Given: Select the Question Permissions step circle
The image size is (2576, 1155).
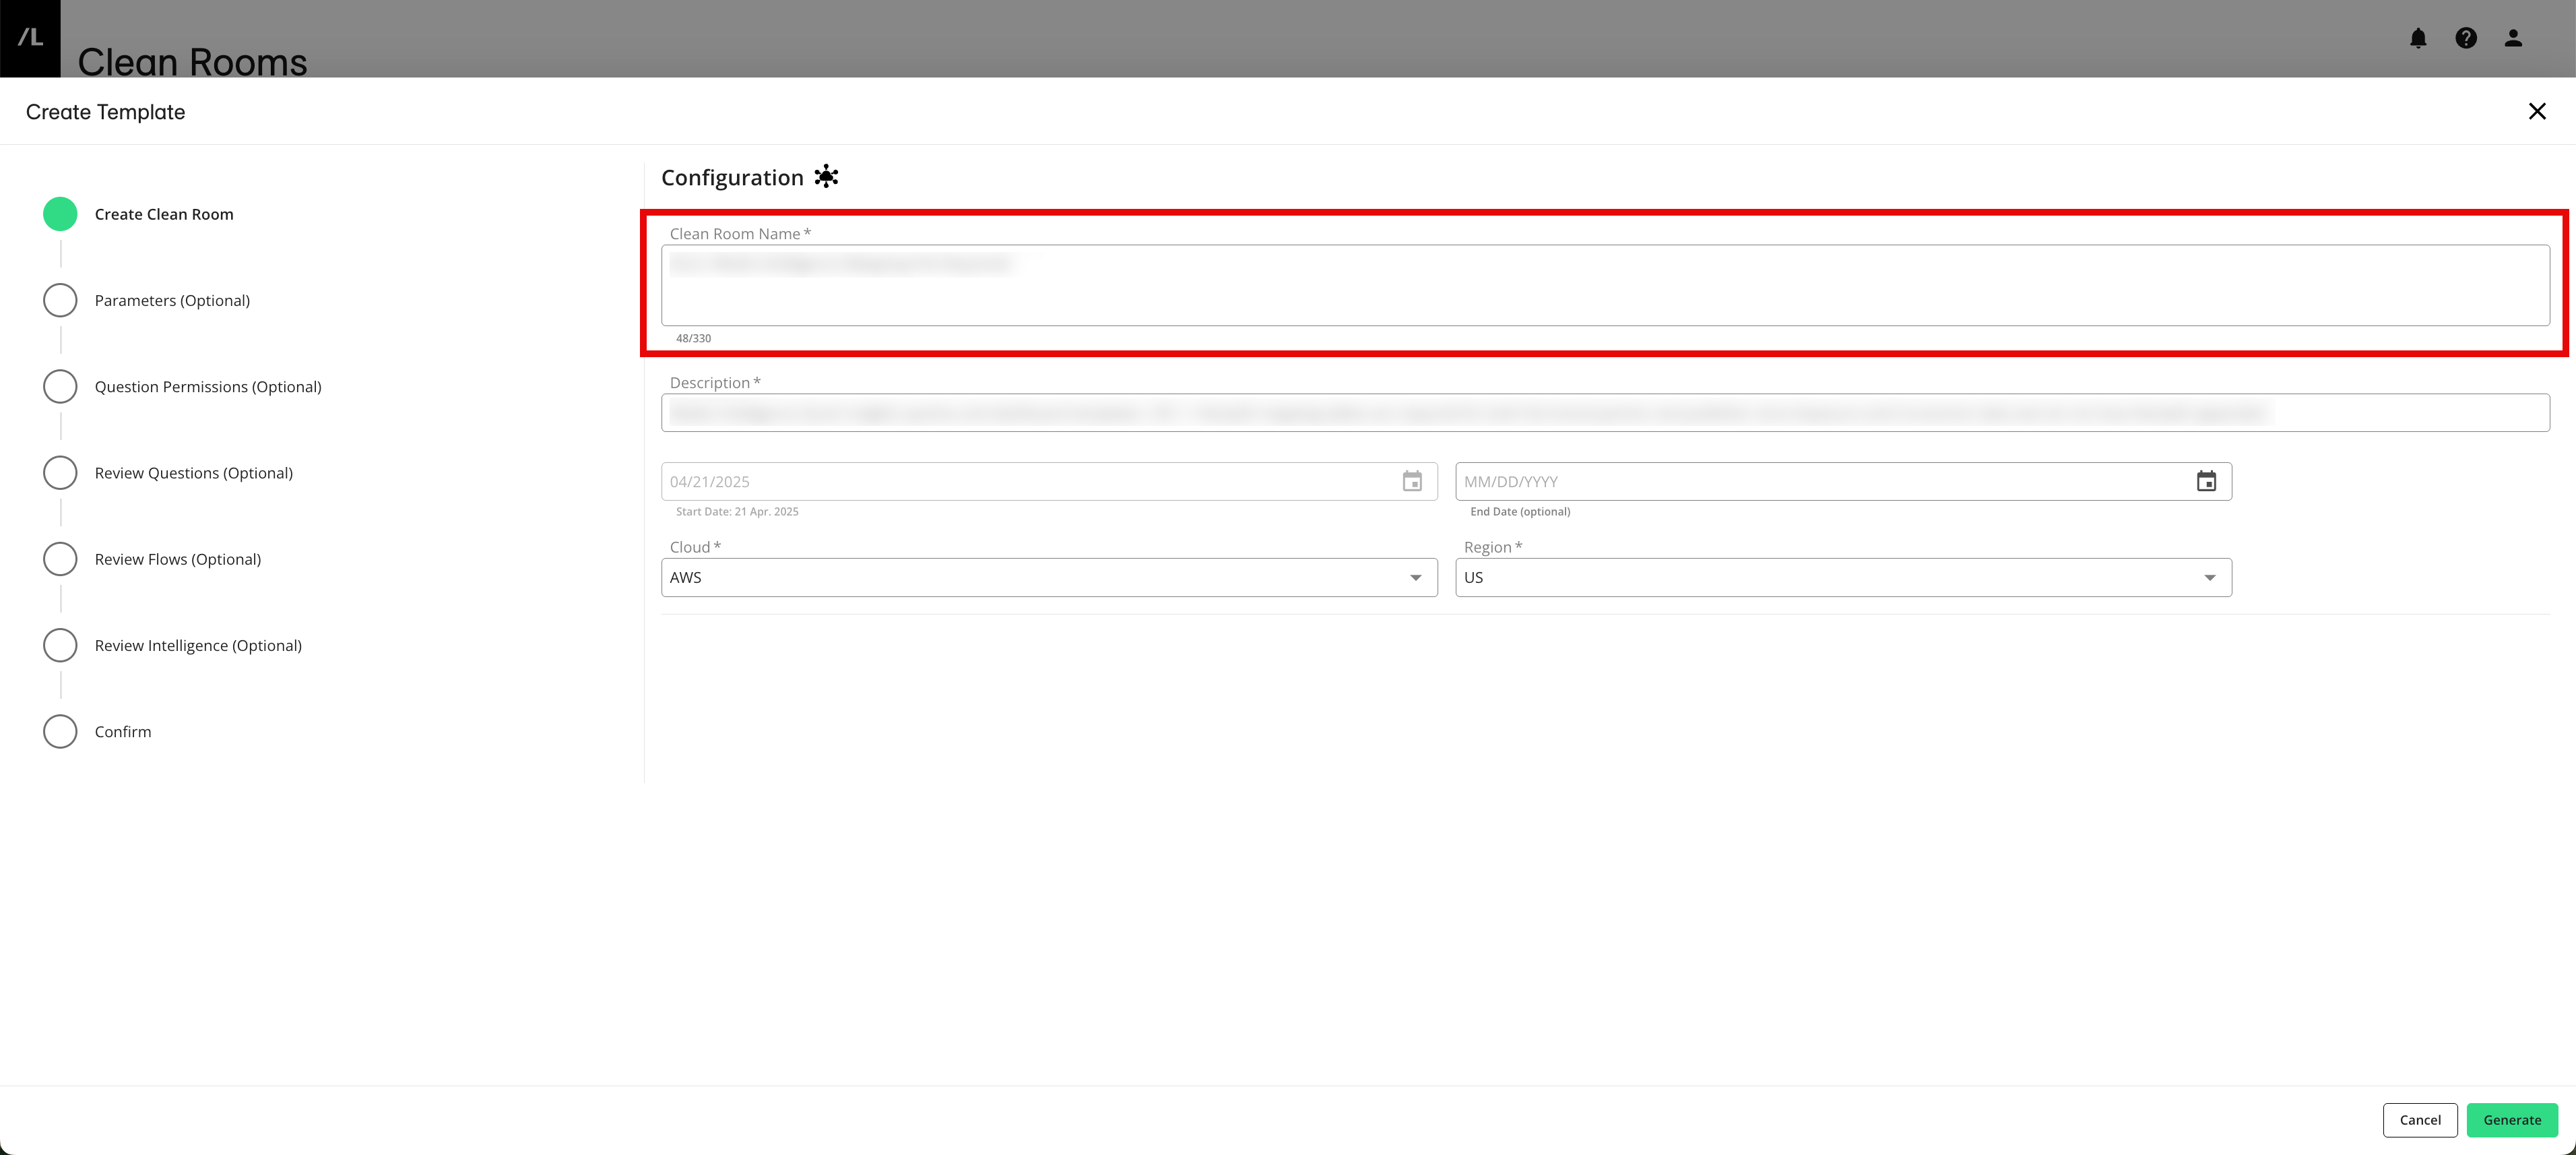Looking at the screenshot, I should click(x=60, y=386).
